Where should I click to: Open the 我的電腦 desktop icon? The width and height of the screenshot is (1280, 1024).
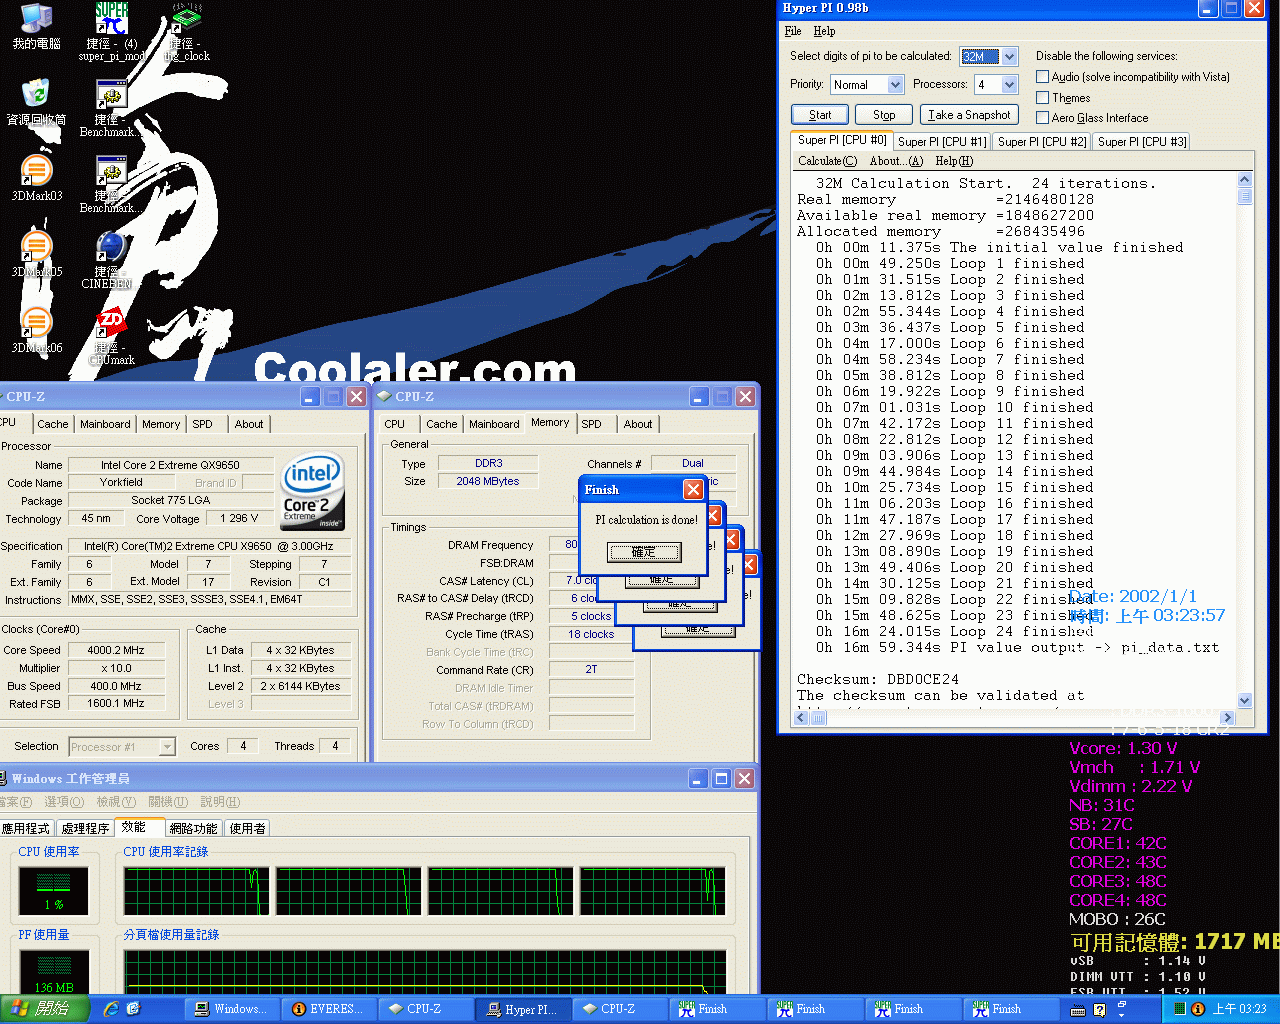pos(37,25)
